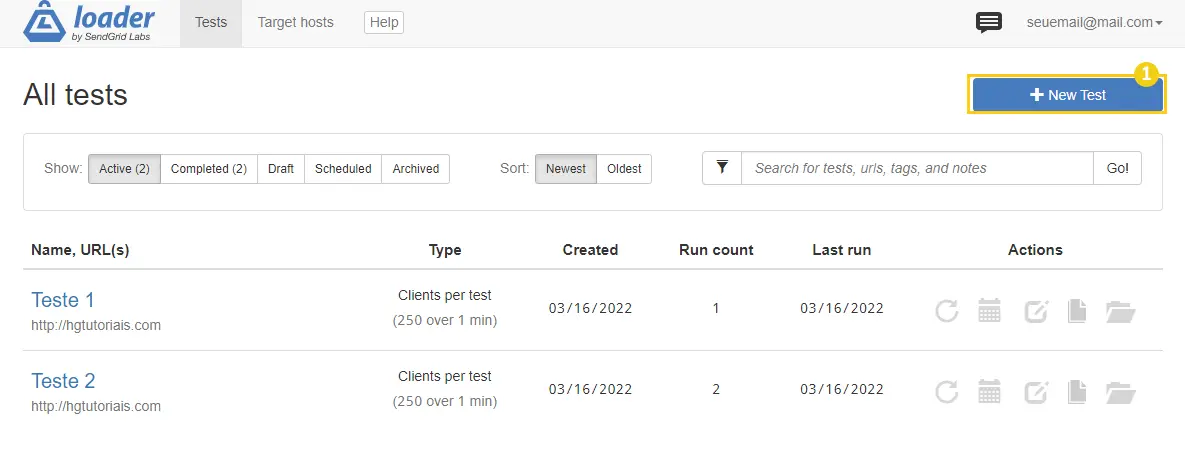1185x461 pixels.
Task: Copy the Teste 1 test
Action: click(x=1077, y=310)
